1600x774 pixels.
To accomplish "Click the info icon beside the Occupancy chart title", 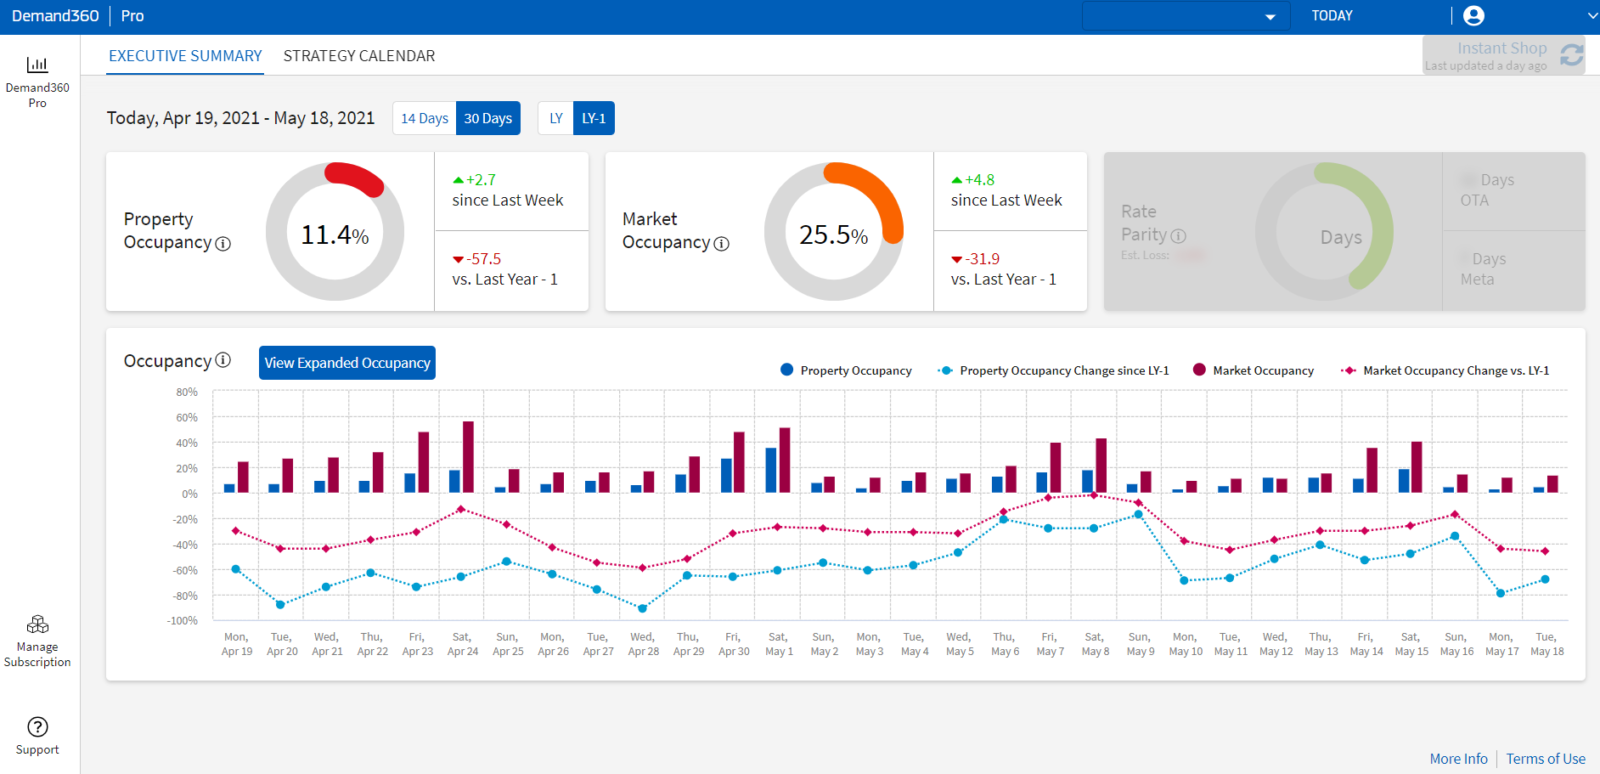I will (x=223, y=360).
